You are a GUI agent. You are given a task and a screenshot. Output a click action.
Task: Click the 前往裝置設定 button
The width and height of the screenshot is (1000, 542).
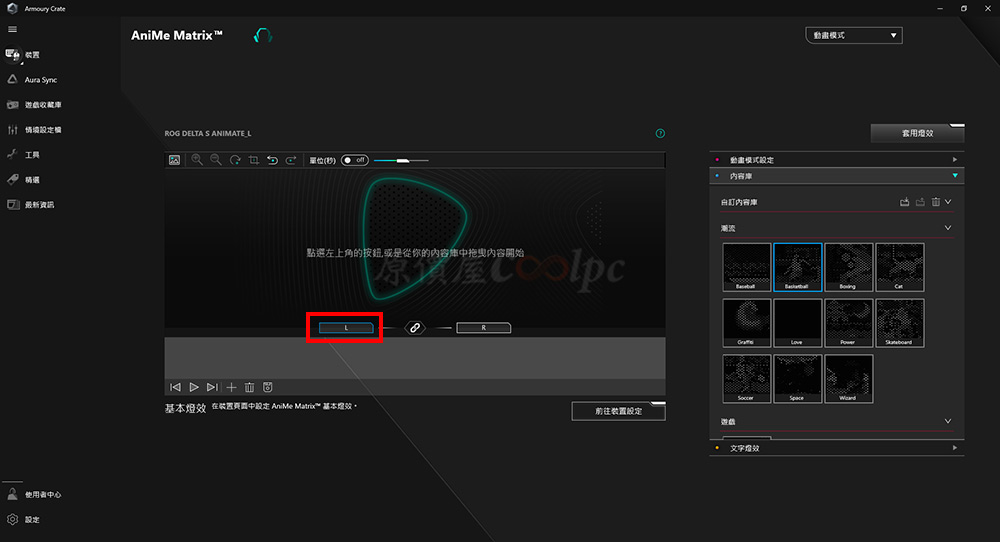point(618,411)
